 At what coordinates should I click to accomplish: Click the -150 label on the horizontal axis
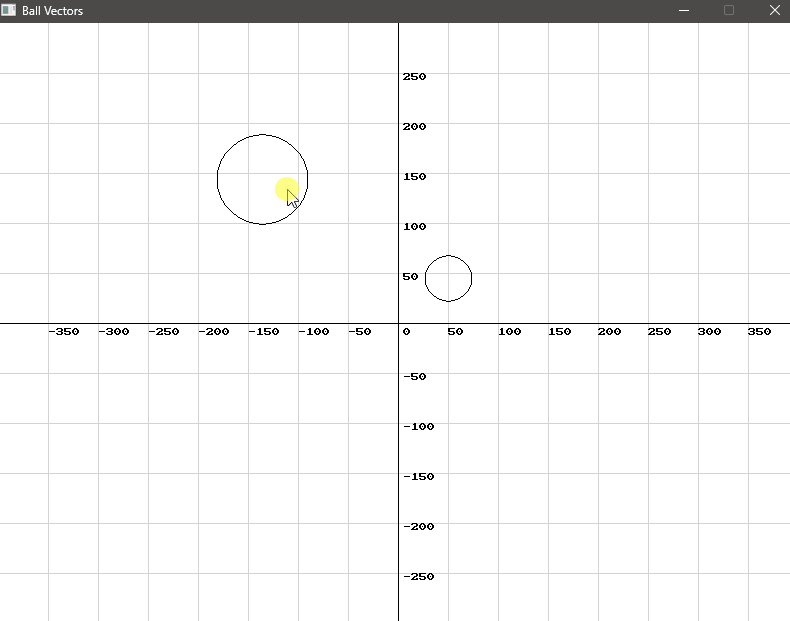263,332
